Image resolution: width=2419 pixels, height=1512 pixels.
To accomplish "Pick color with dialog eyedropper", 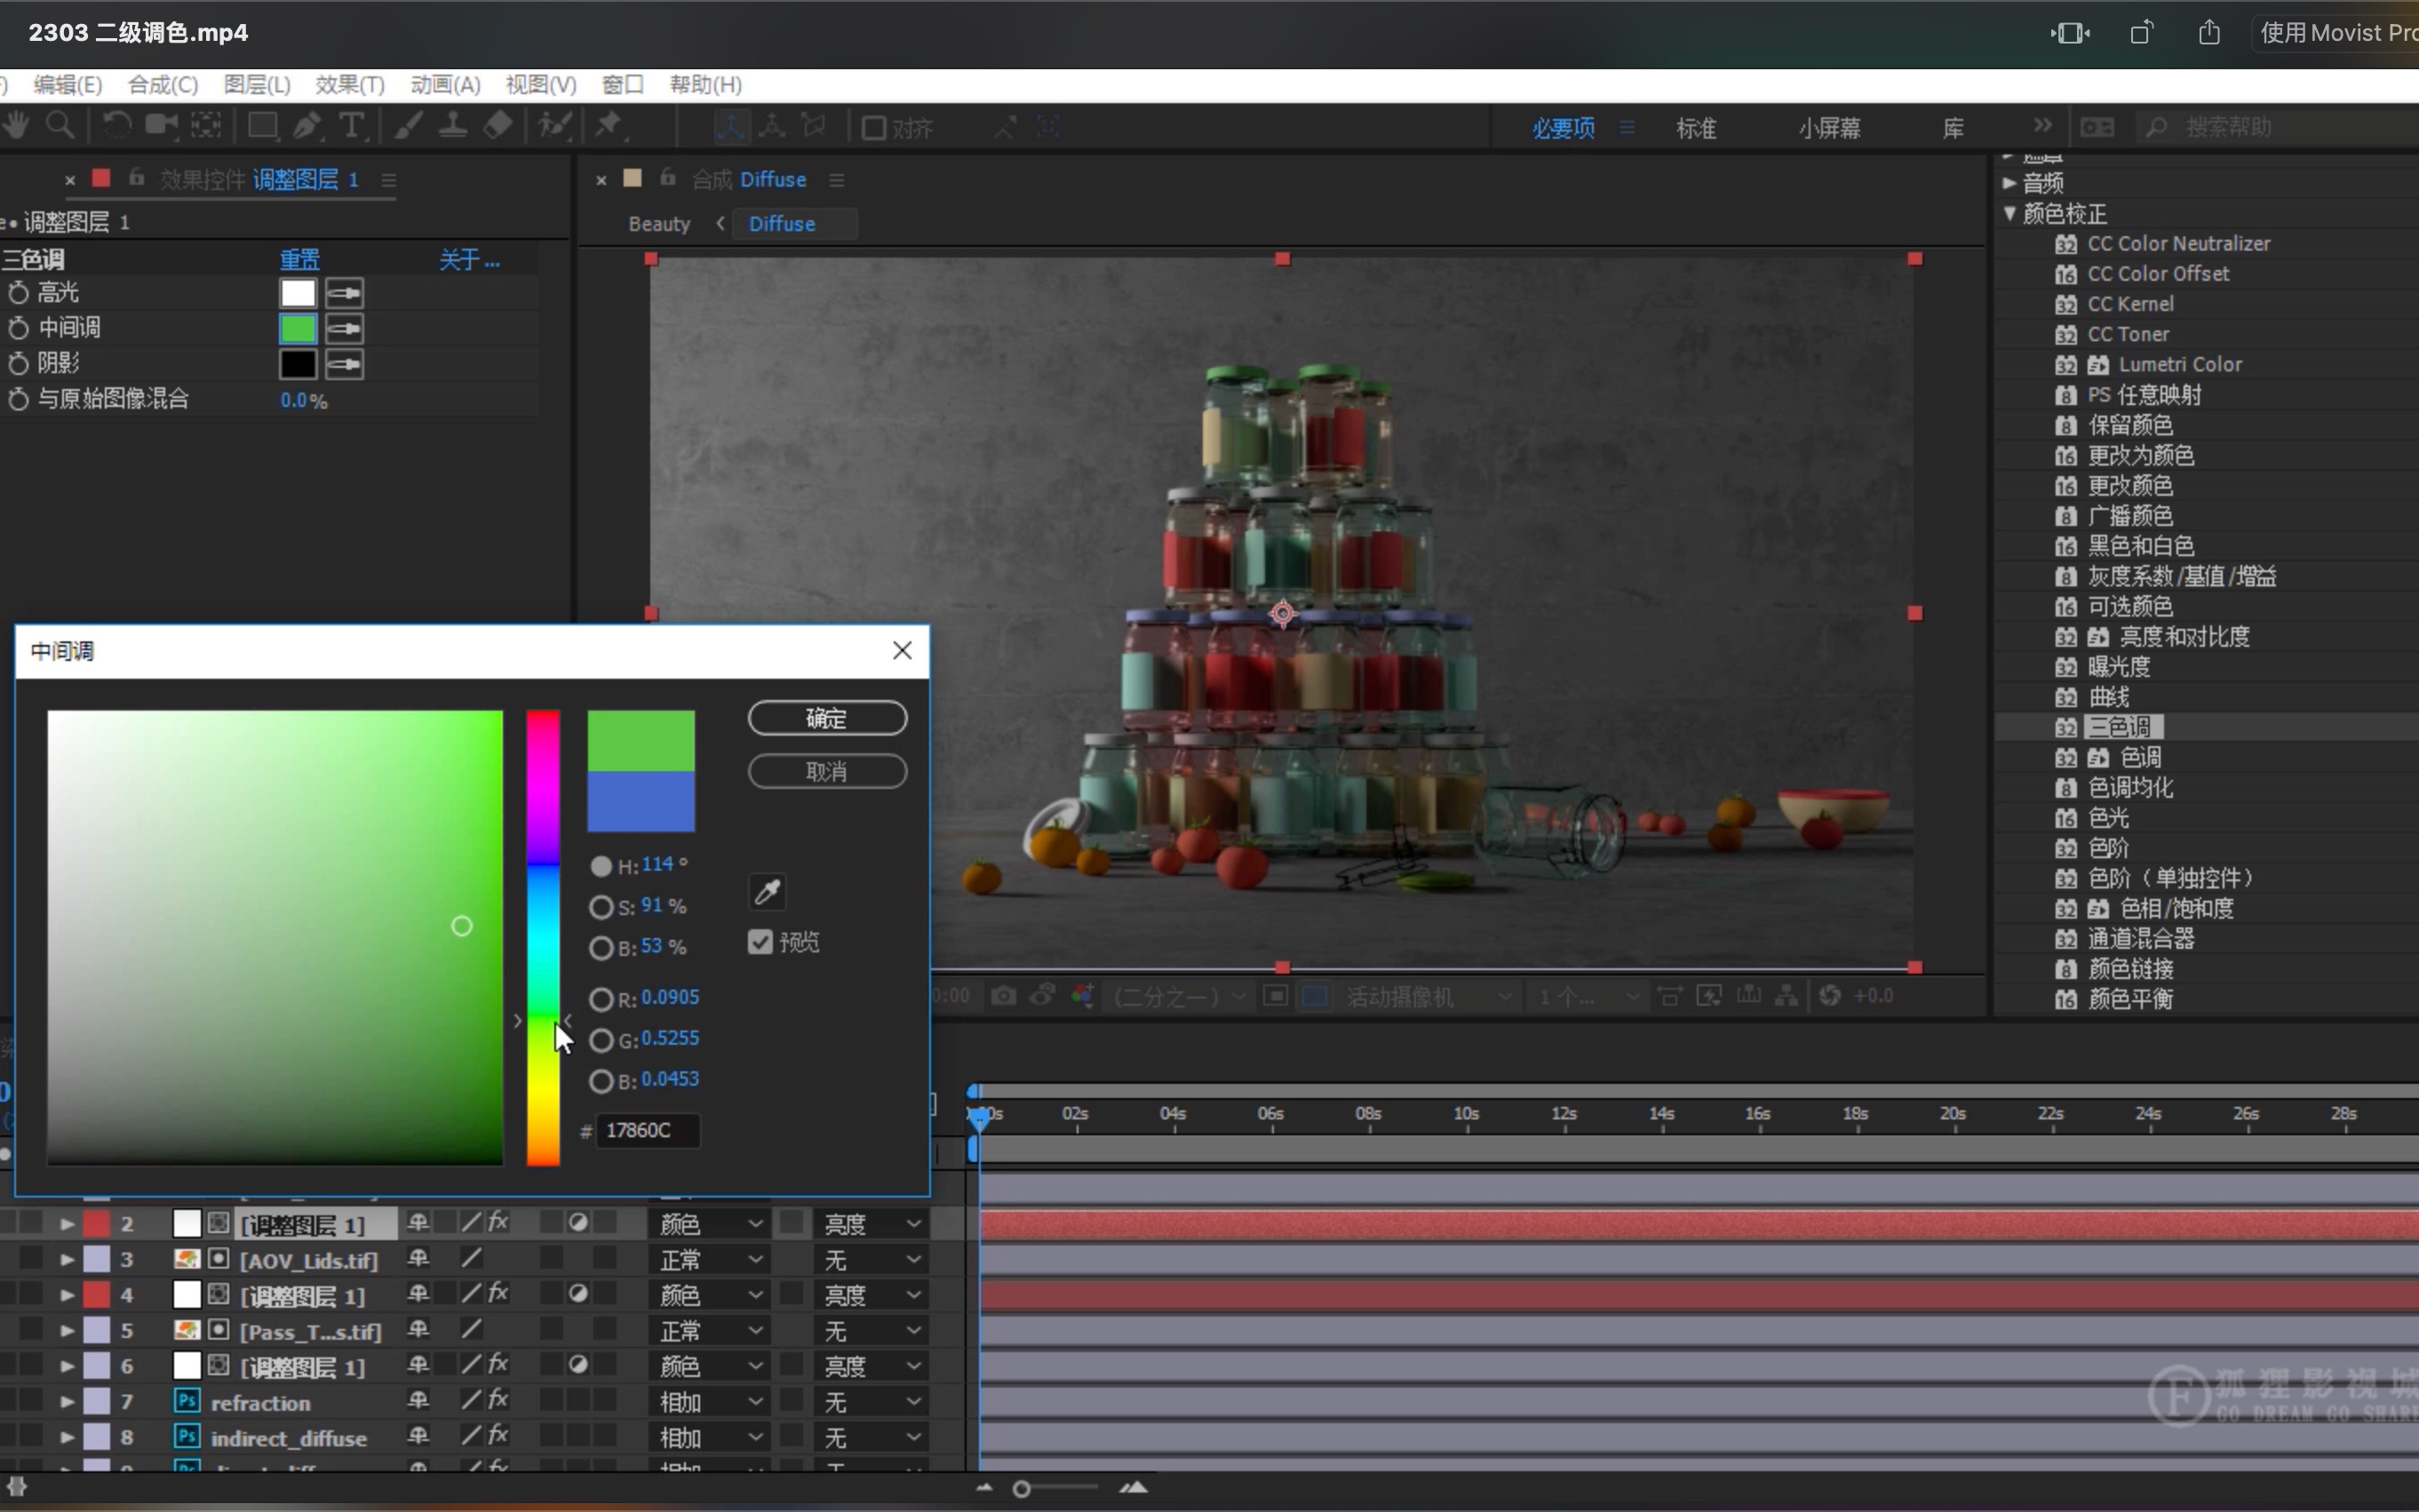I will click(767, 891).
